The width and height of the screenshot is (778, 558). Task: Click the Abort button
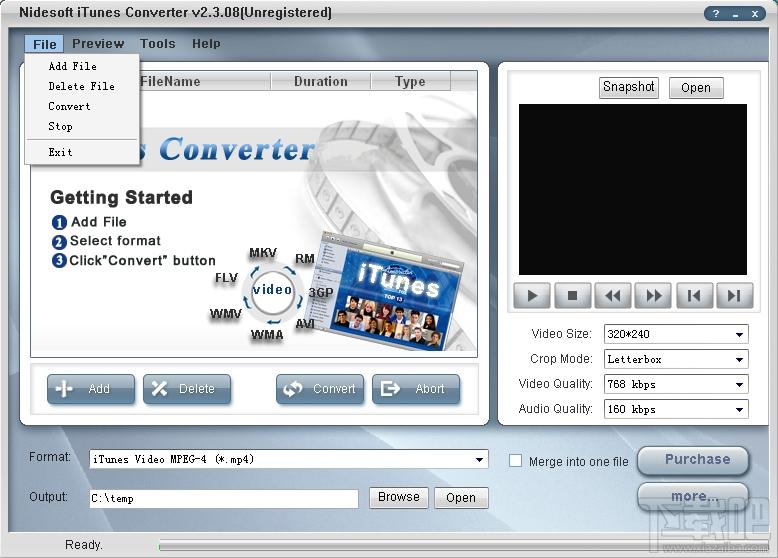[416, 389]
